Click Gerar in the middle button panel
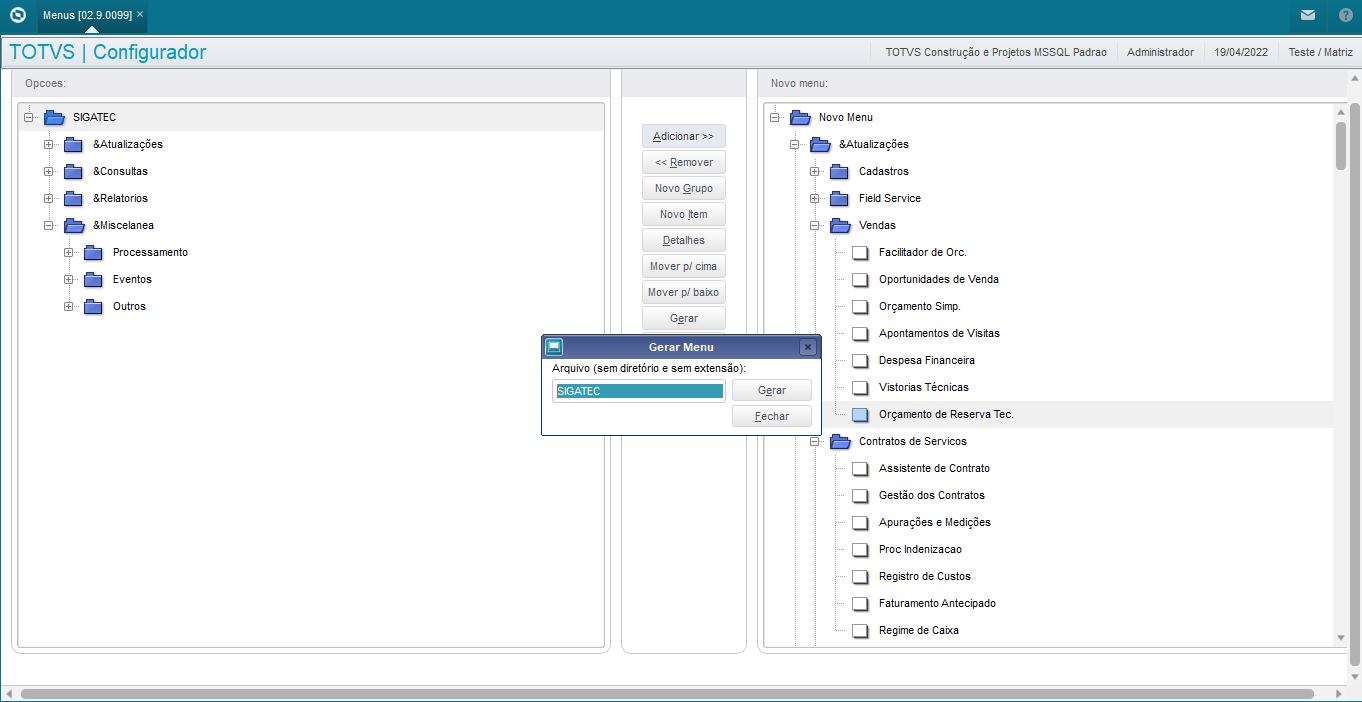The height and width of the screenshot is (702, 1362). [684, 318]
